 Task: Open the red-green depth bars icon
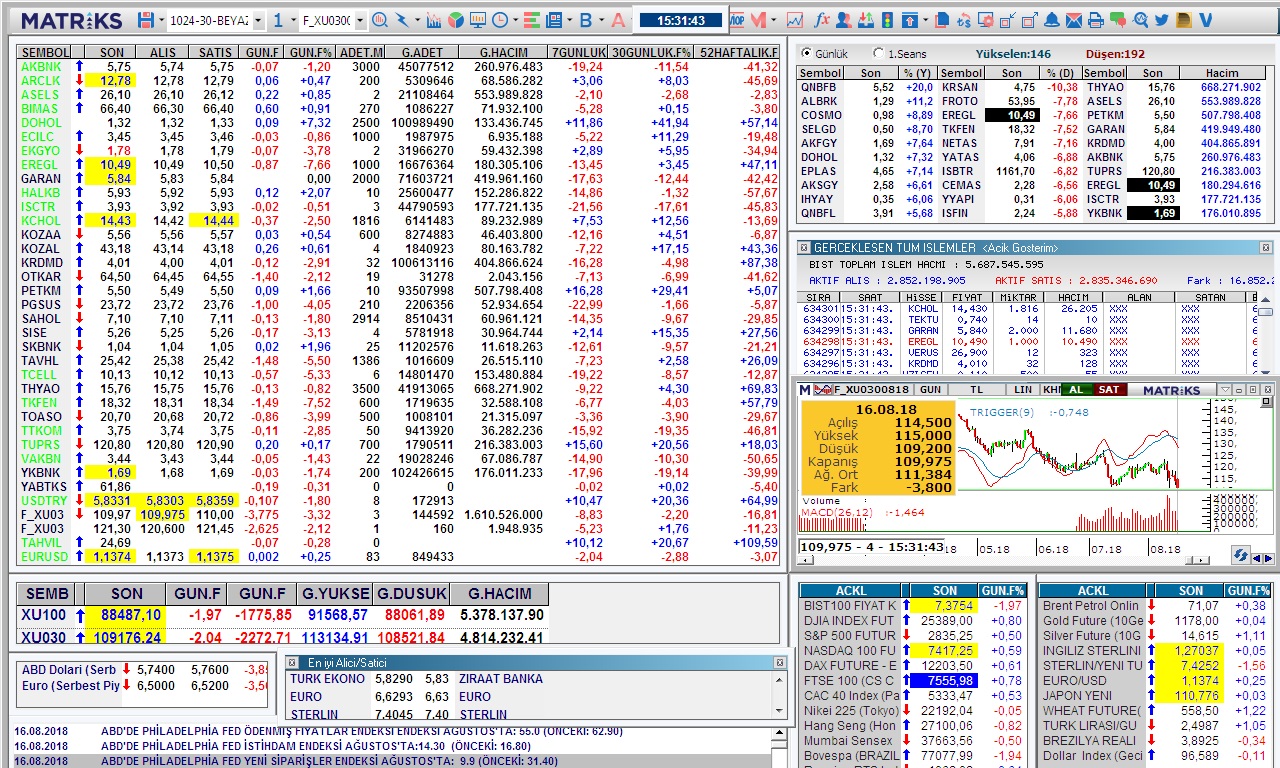click(531, 20)
